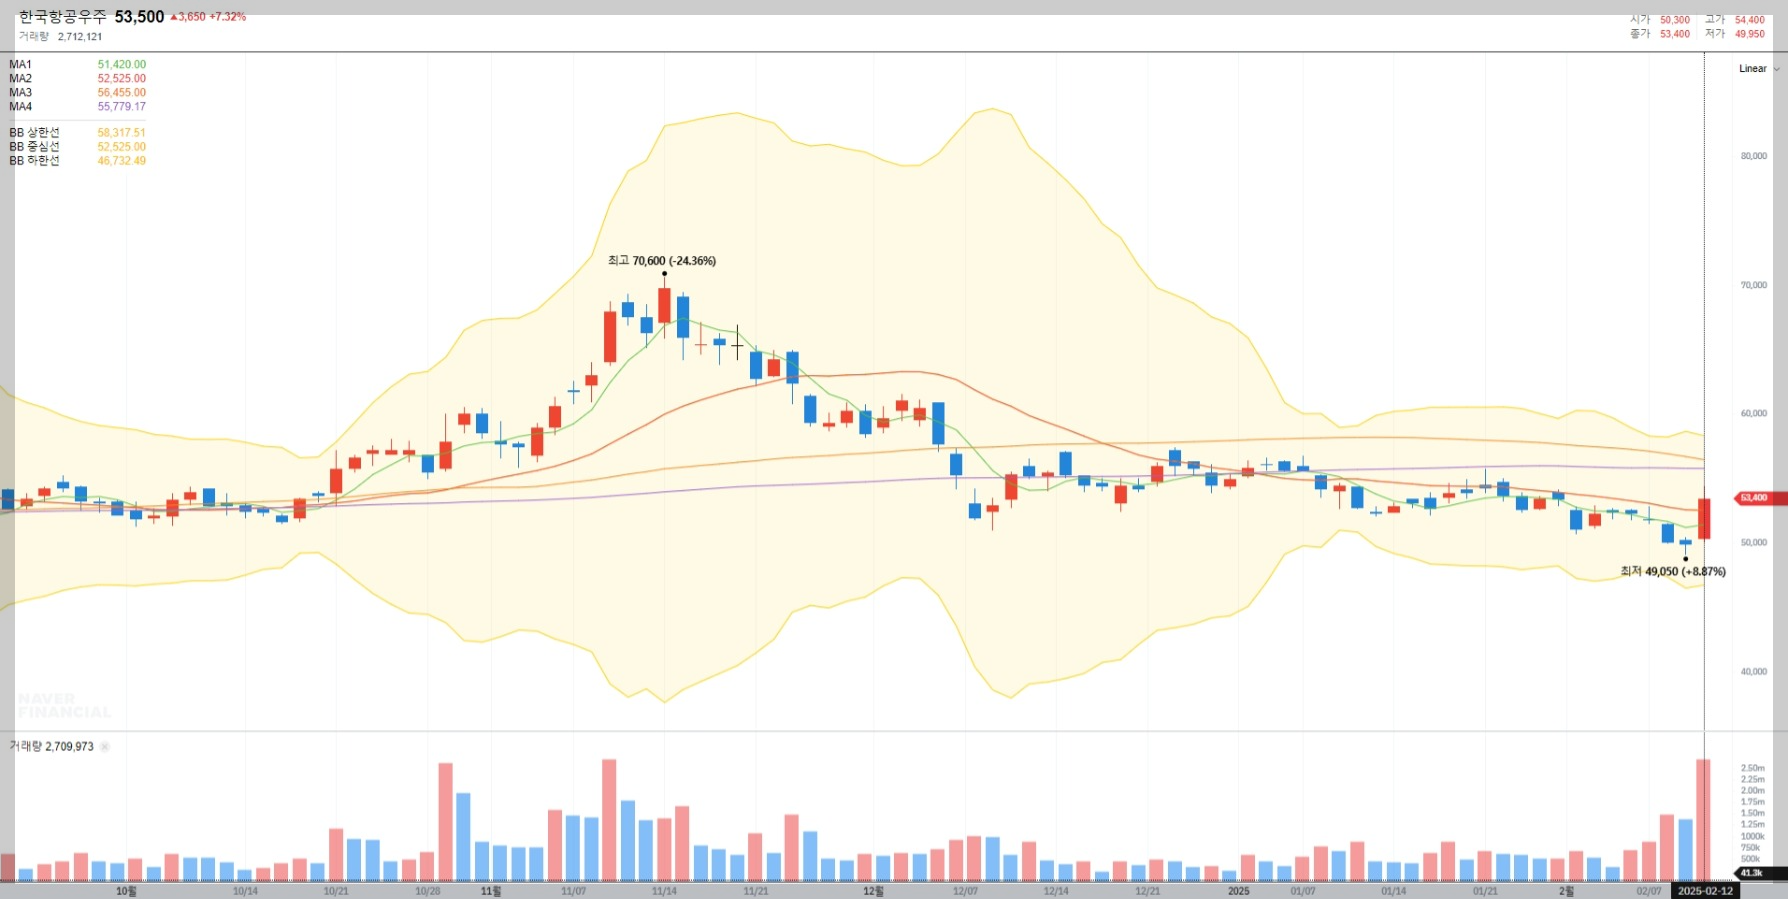This screenshot has width=1788, height=899.
Task: Click the MA4 legend value 55,779.17
Action: [121, 107]
